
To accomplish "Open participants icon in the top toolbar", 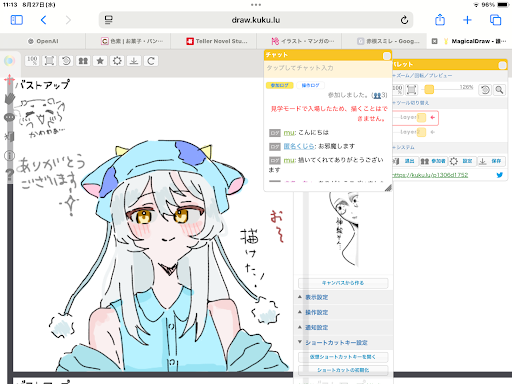I will click(83, 61).
